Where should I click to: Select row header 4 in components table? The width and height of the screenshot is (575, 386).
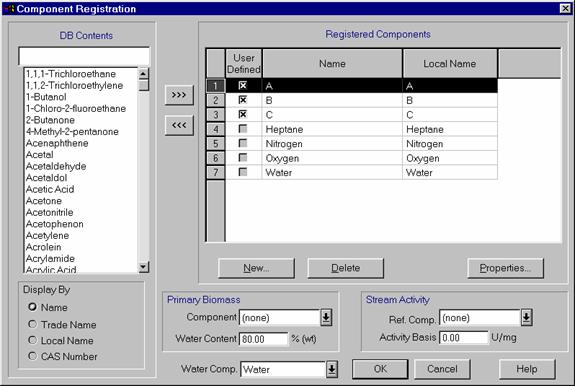click(216, 129)
